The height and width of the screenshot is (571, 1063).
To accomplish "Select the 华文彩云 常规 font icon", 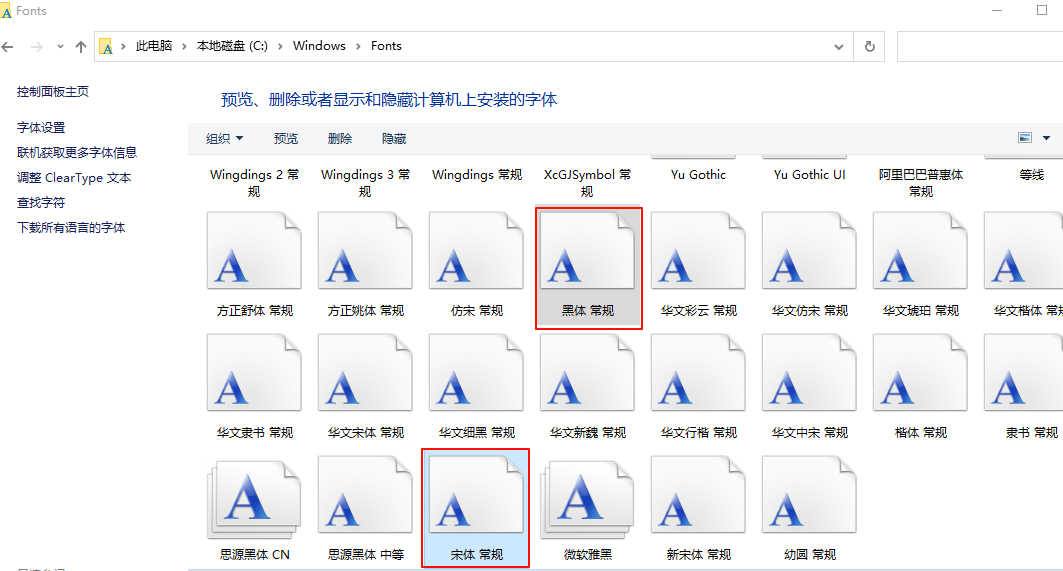I will 699,251.
